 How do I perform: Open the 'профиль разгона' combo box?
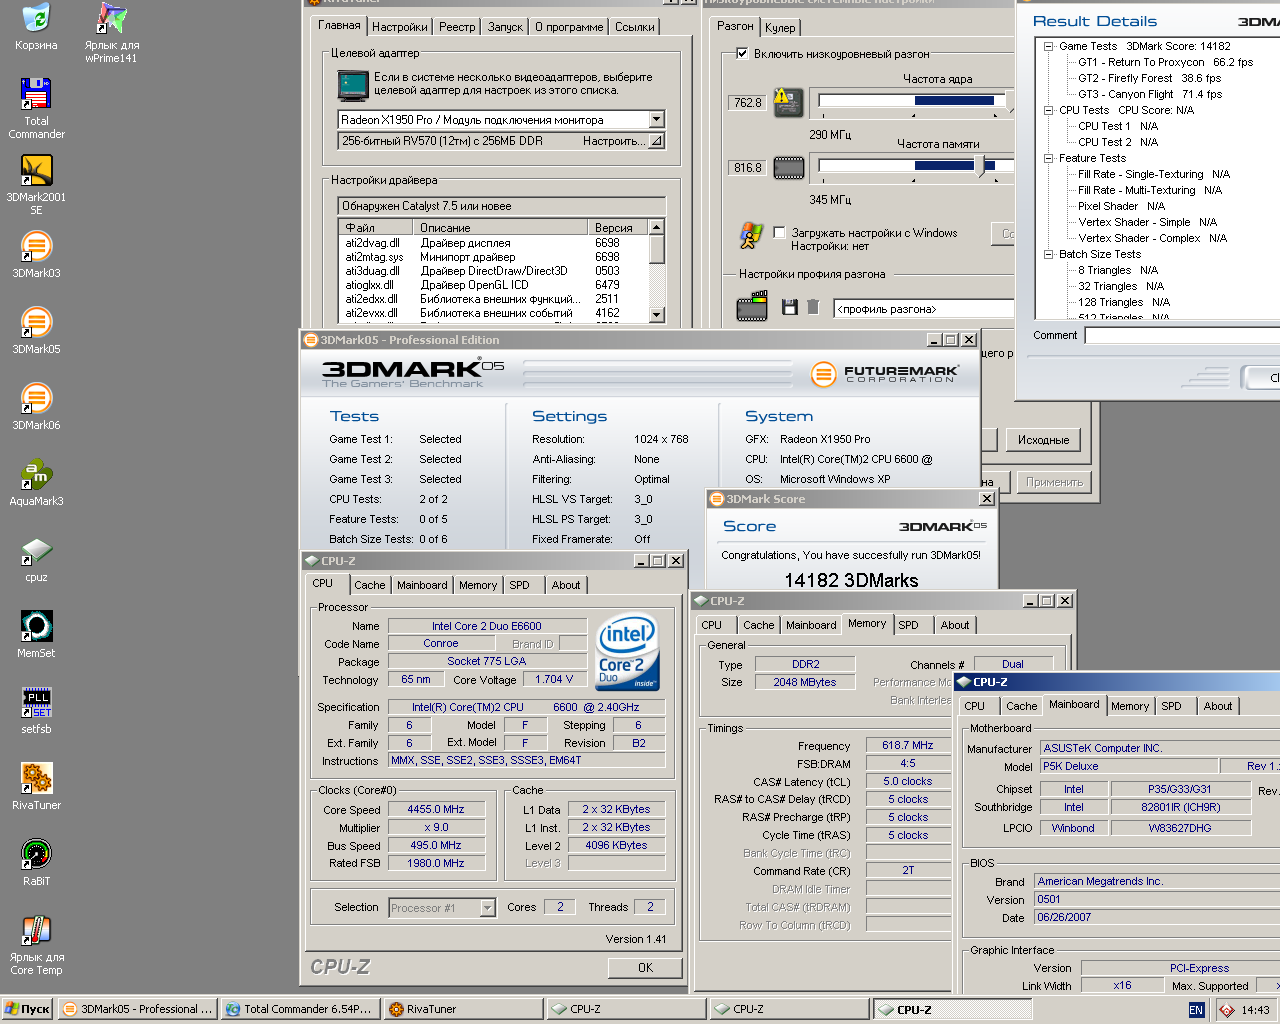click(x=924, y=309)
